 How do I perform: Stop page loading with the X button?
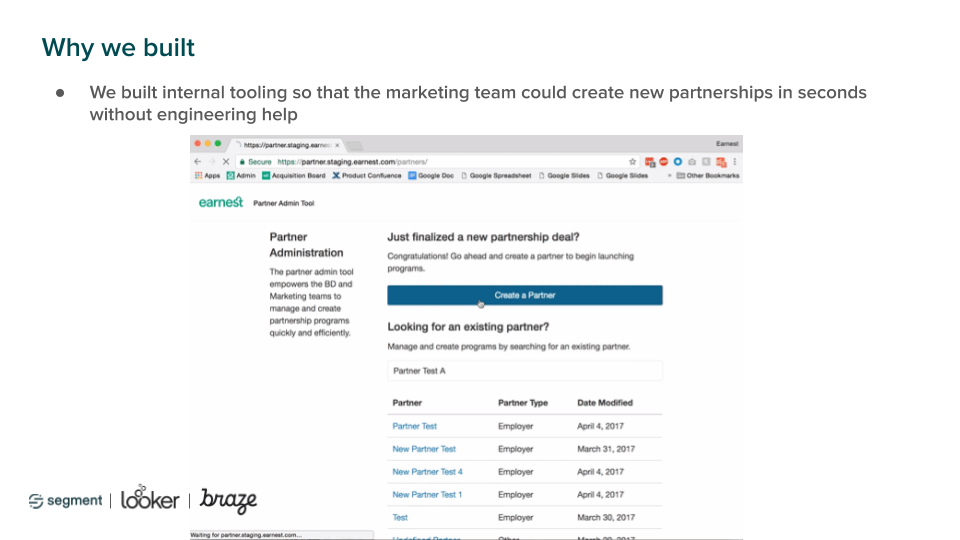pos(226,162)
